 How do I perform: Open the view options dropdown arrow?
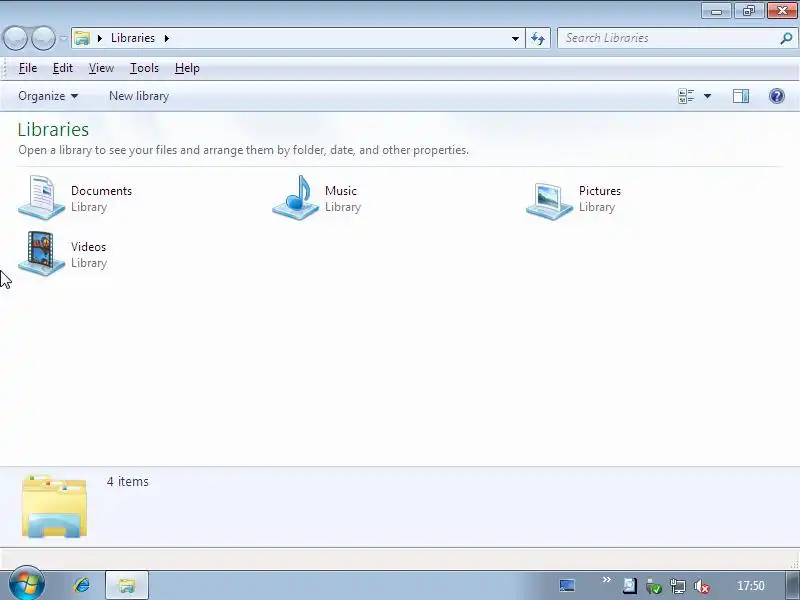pyautogui.click(x=707, y=96)
